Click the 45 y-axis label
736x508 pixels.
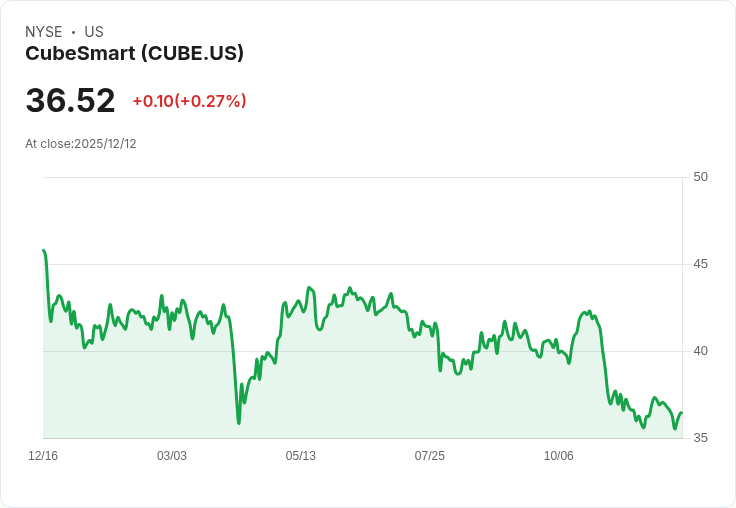[x=700, y=264]
